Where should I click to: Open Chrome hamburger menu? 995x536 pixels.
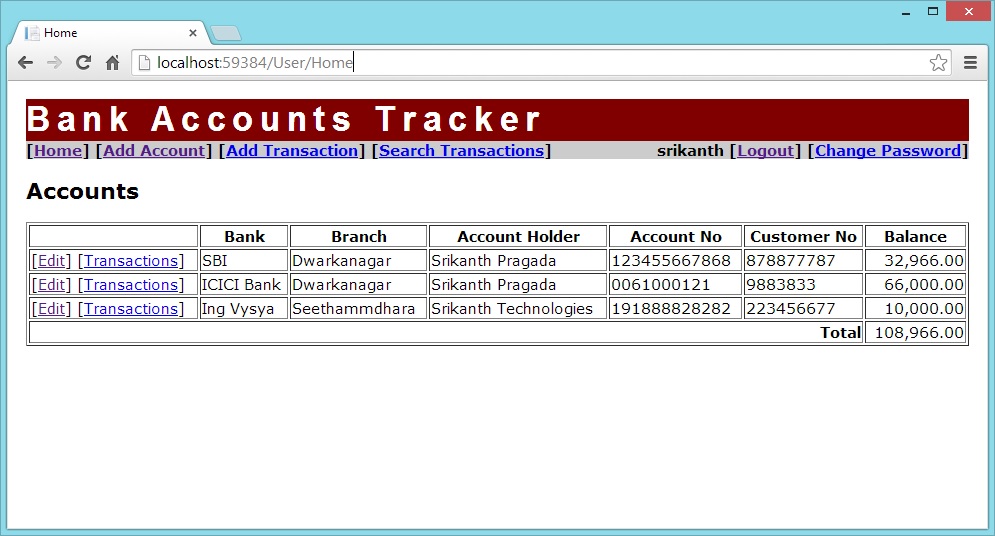click(970, 63)
